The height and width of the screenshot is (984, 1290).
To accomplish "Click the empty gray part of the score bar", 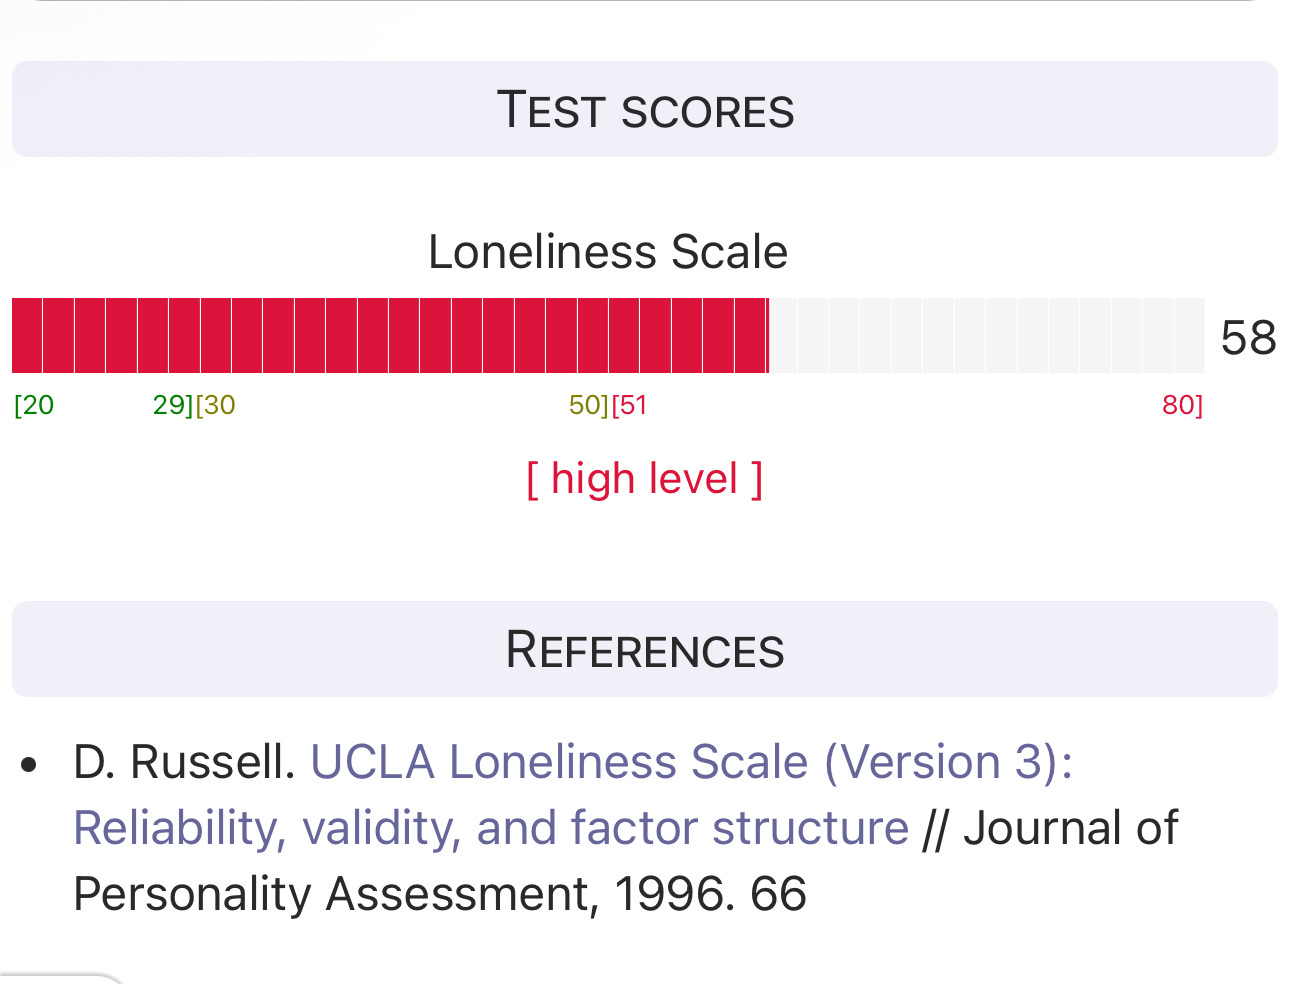I will [x=985, y=335].
